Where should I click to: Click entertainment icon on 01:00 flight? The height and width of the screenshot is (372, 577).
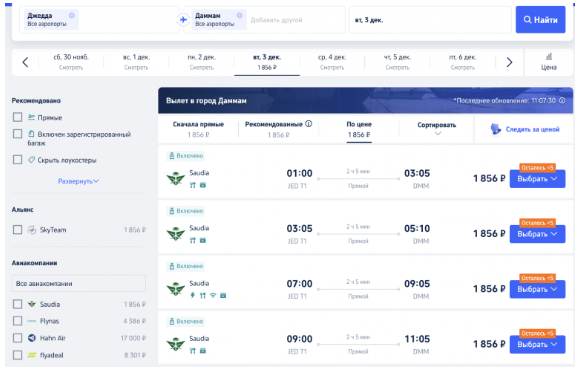click(x=203, y=185)
